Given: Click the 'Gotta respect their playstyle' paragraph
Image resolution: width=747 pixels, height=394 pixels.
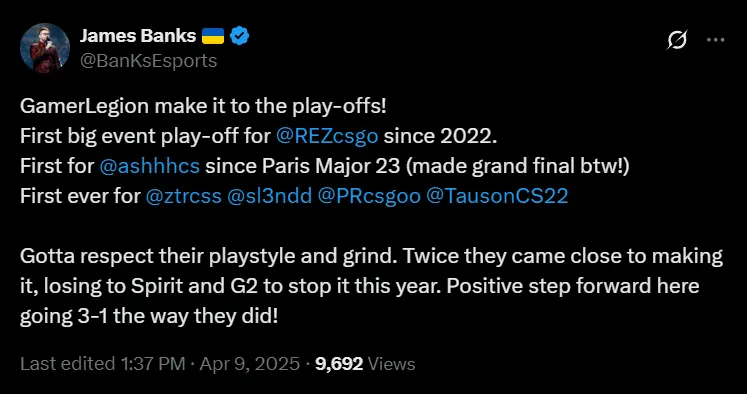Looking at the screenshot, I should click(372, 286).
